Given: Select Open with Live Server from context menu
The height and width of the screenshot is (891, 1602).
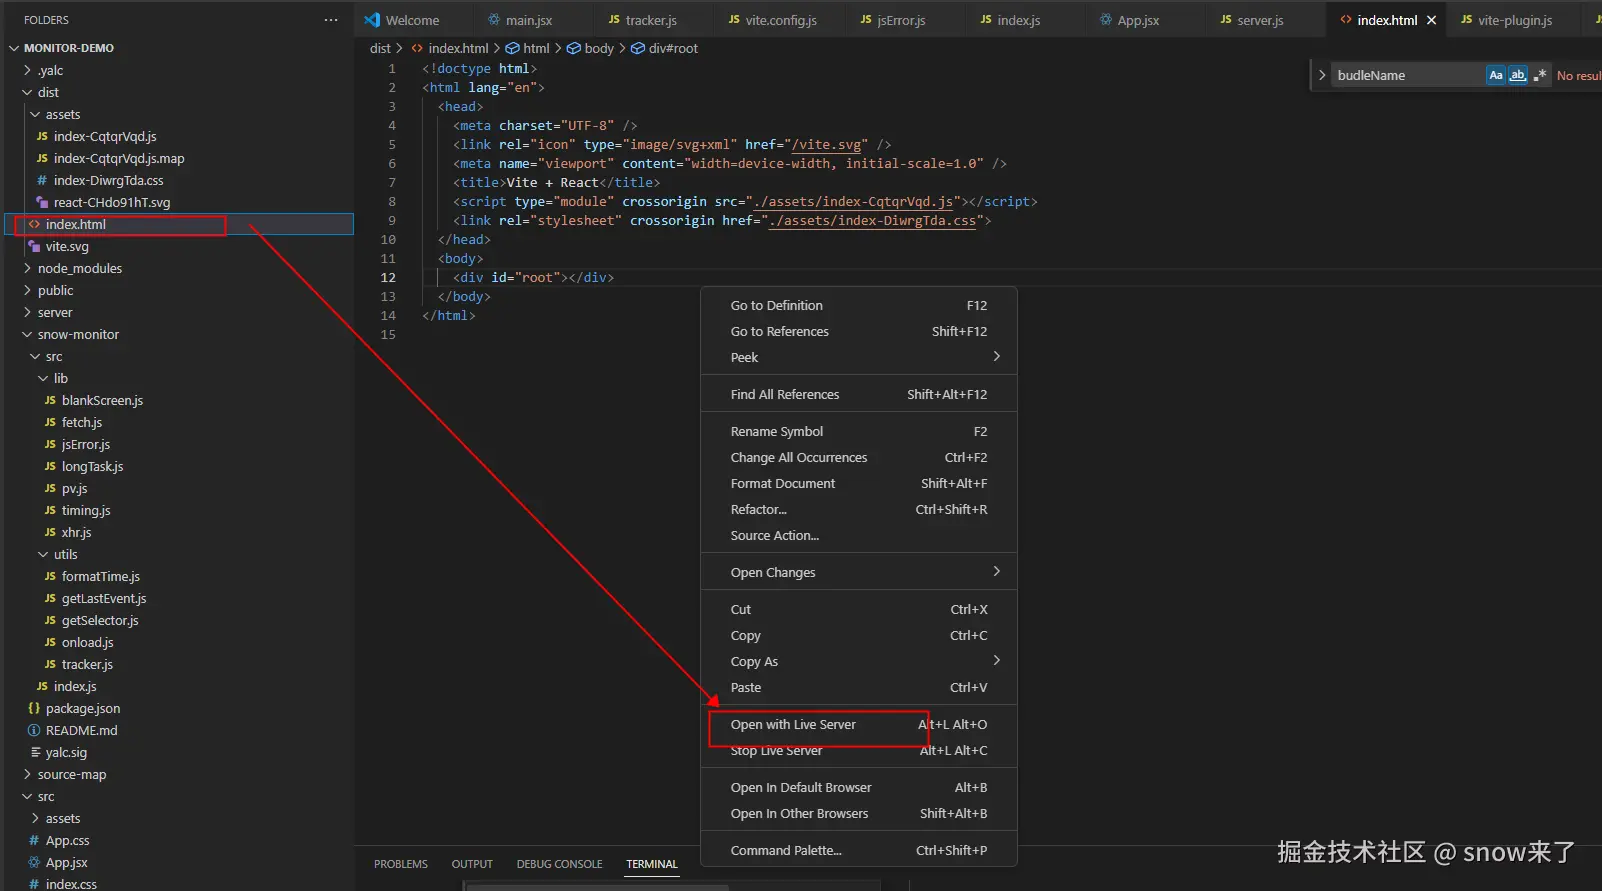Looking at the screenshot, I should pyautogui.click(x=859, y=724).
